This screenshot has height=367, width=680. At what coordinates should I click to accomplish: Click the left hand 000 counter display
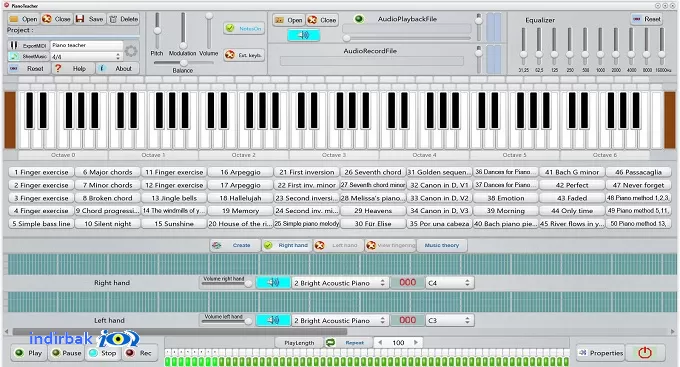pos(407,320)
